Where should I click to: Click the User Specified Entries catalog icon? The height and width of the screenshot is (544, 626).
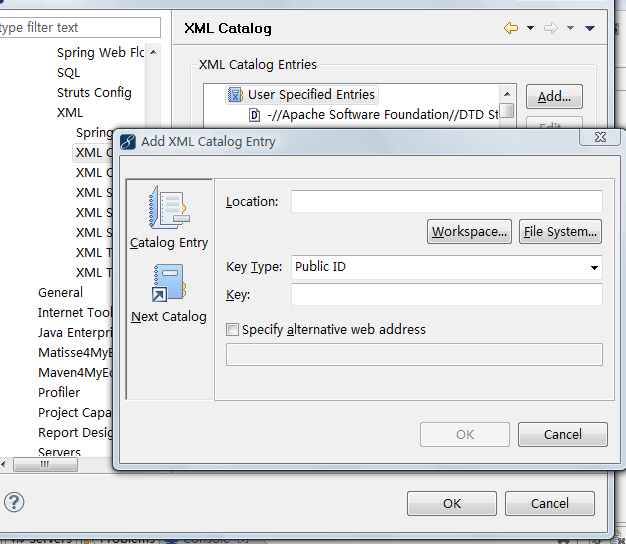pyautogui.click(x=235, y=95)
